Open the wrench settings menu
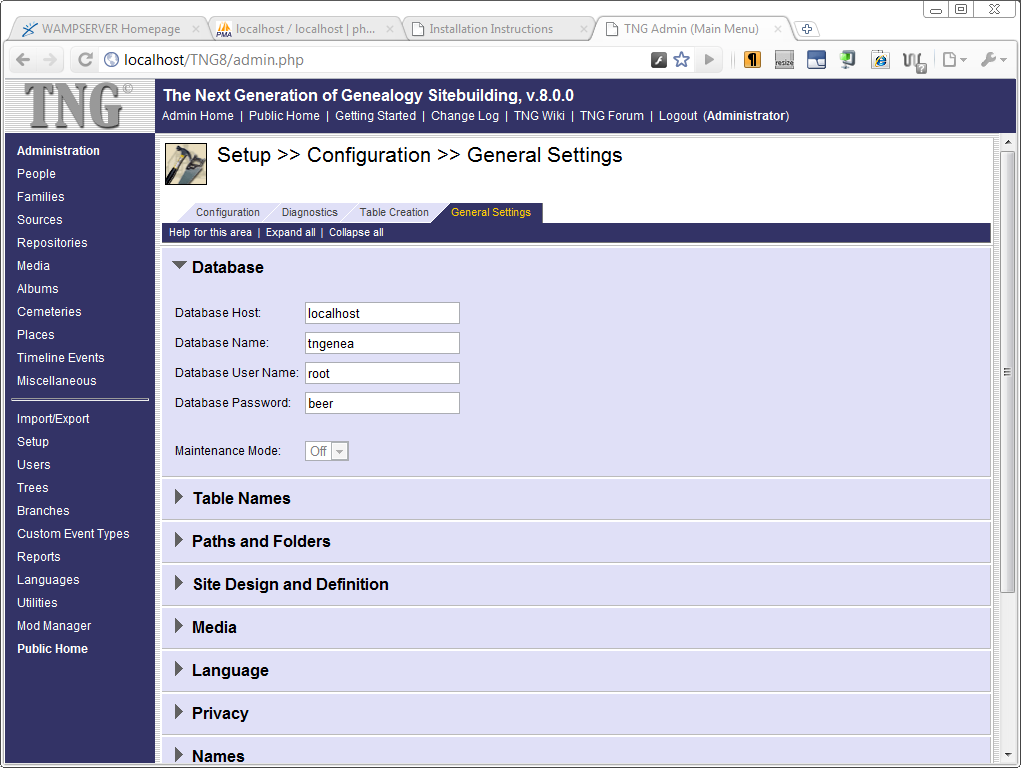1021x768 pixels. (x=994, y=60)
